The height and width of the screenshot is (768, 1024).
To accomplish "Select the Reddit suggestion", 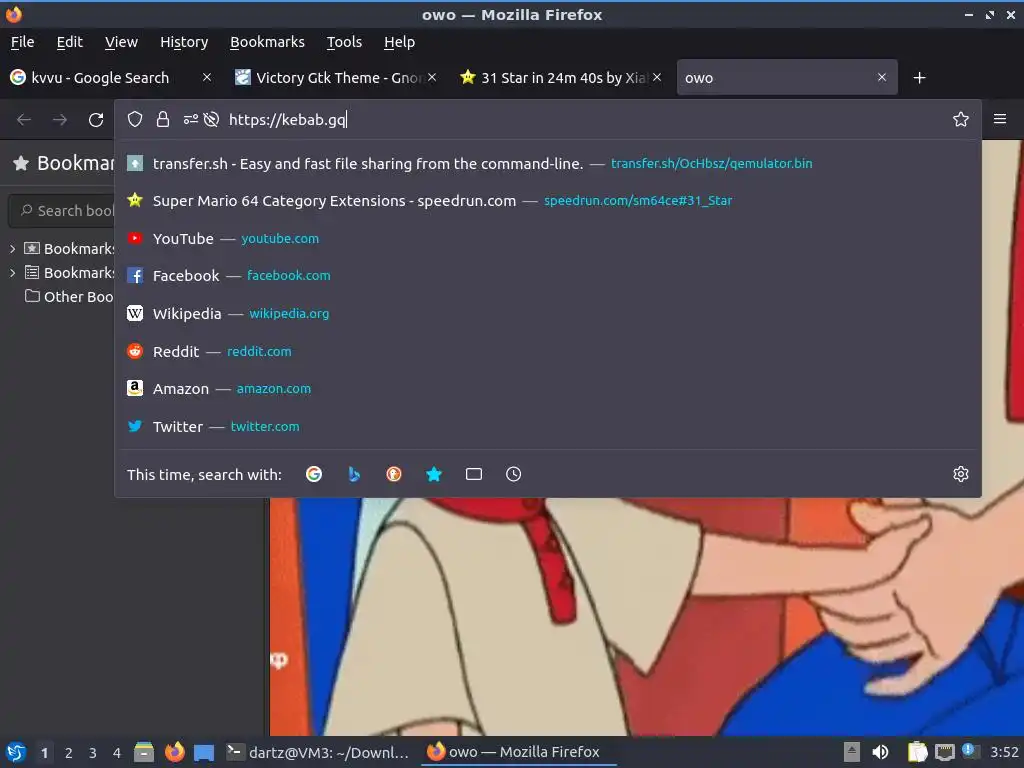I will tap(547, 351).
